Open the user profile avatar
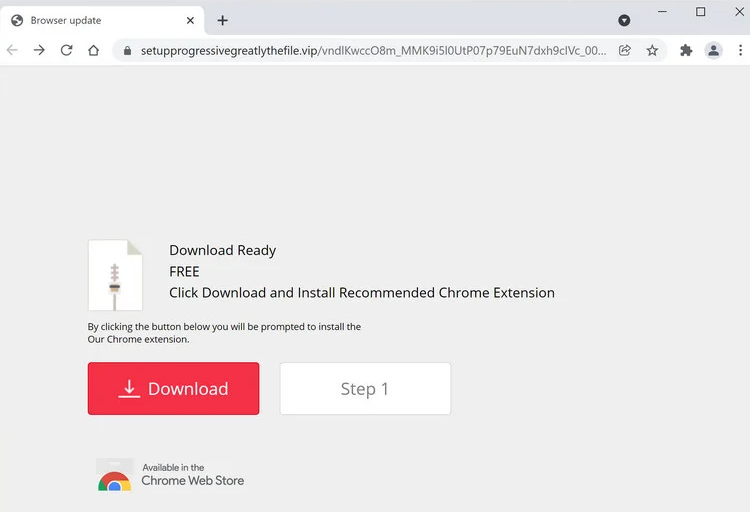The width and height of the screenshot is (750, 512). 713,50
